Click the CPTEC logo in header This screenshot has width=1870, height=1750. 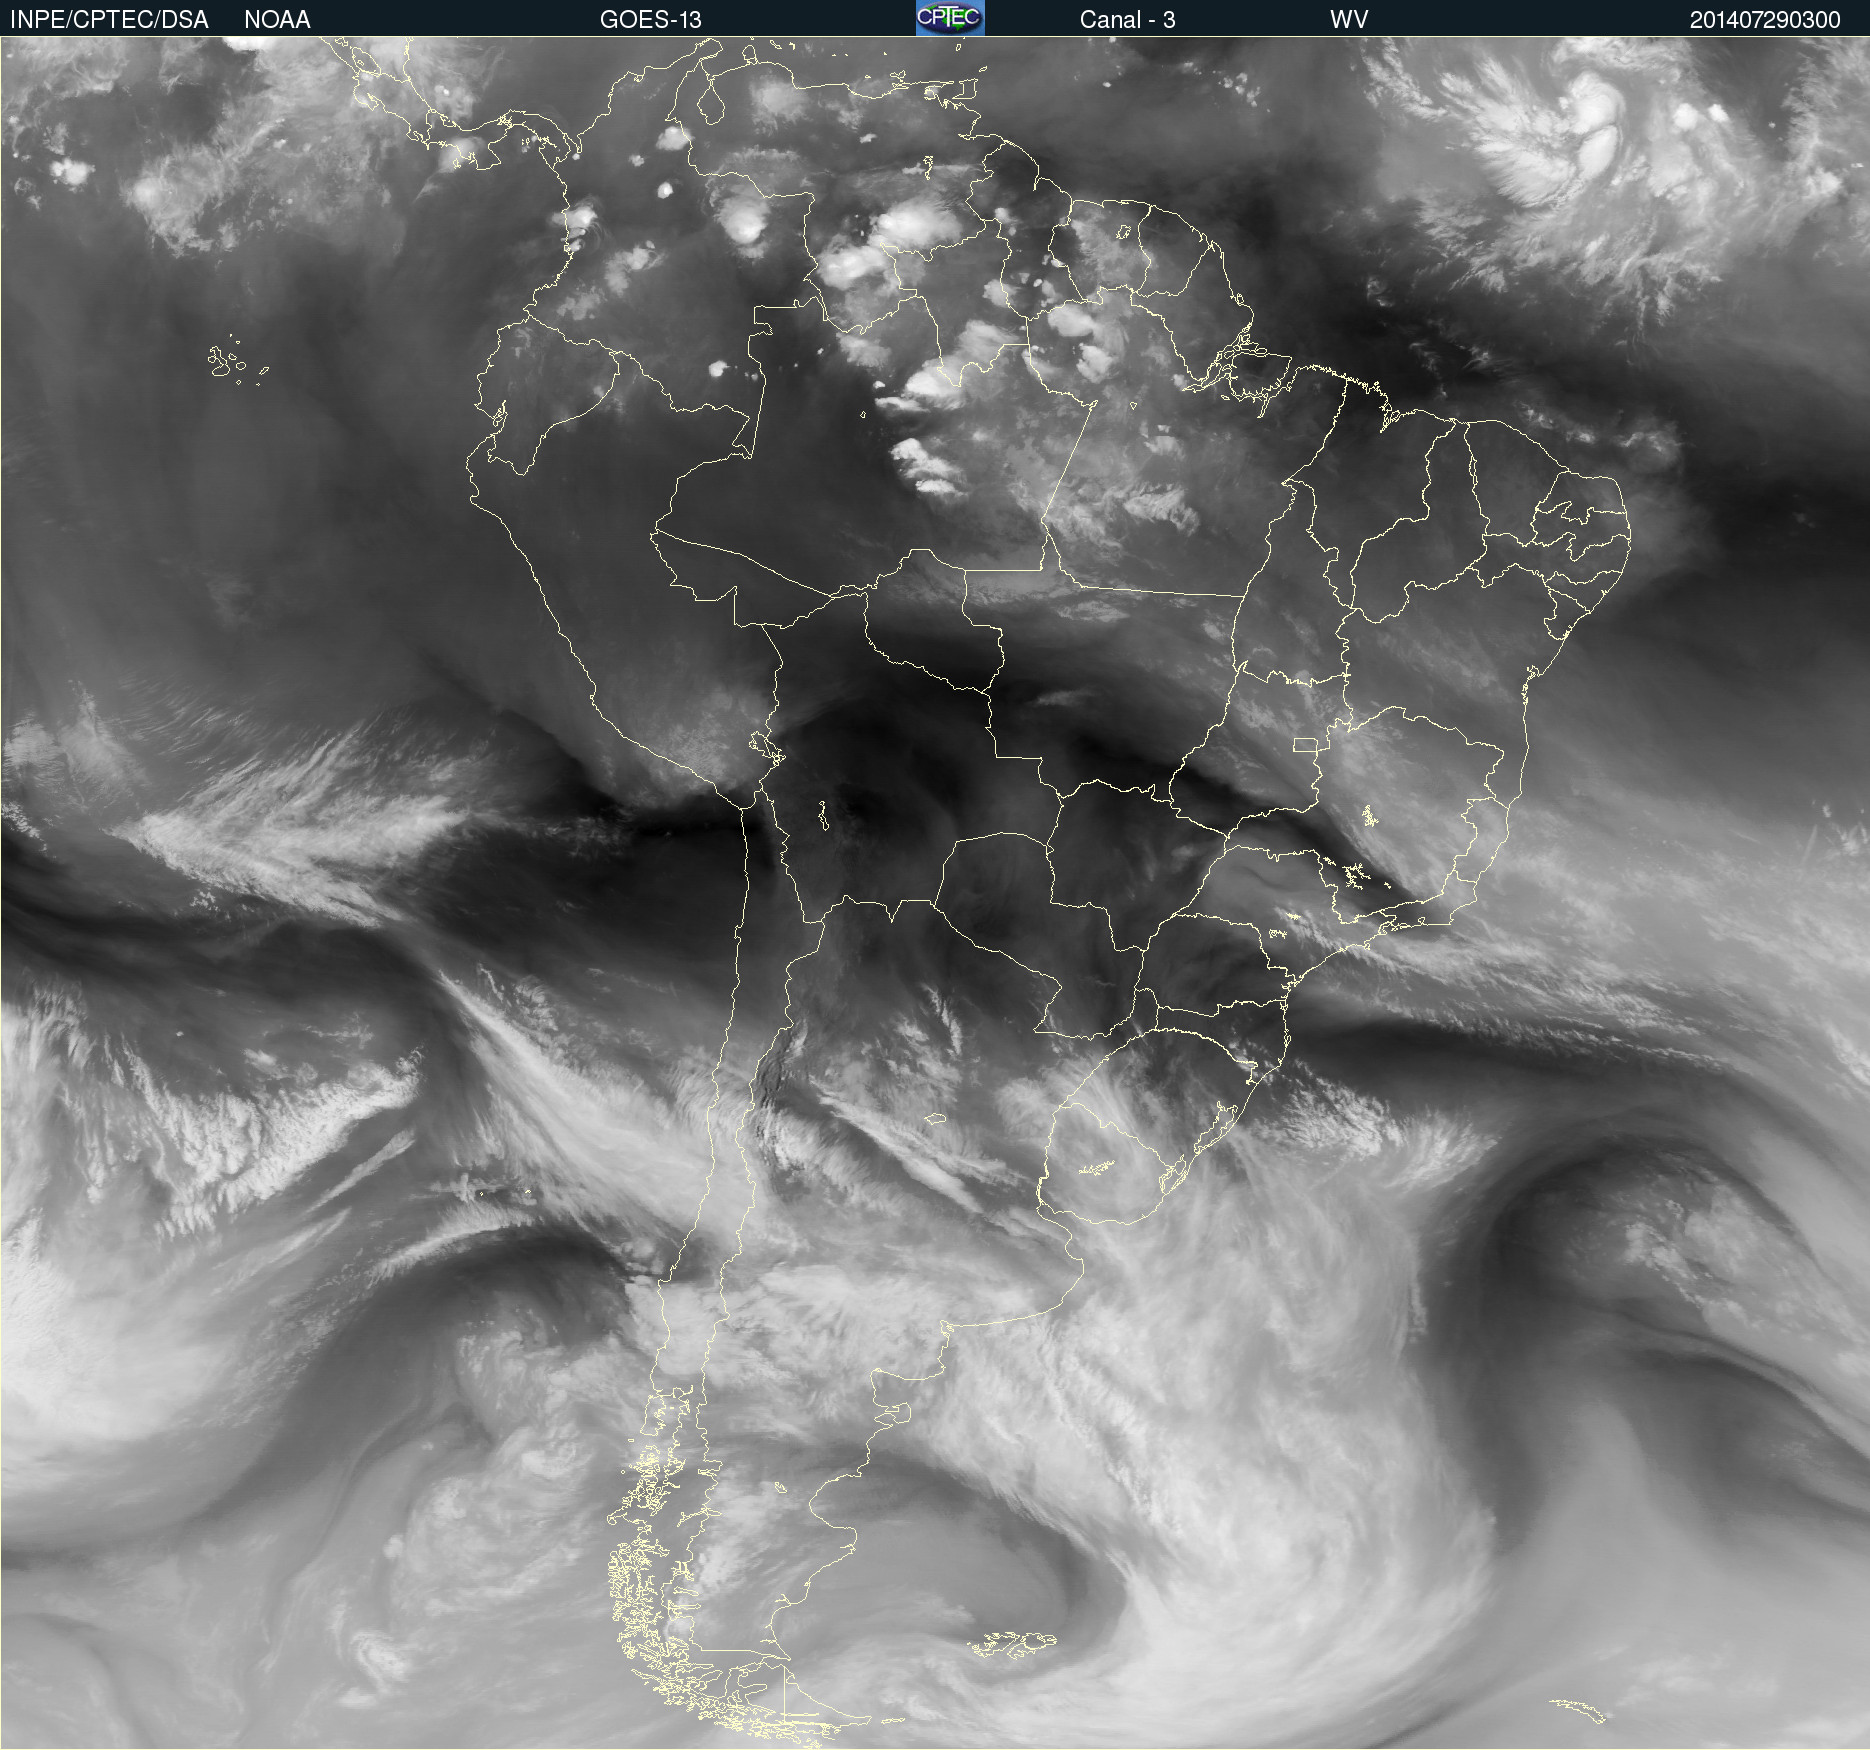(950, 18)
